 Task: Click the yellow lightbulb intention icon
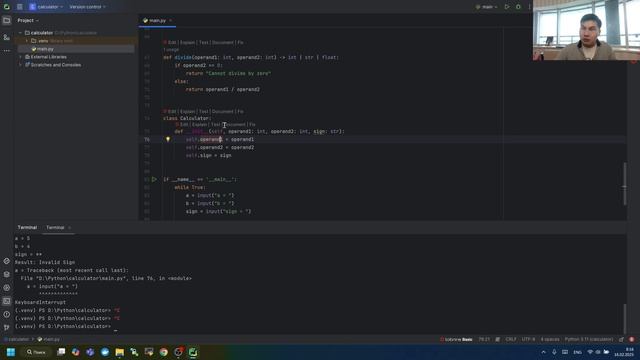(168, 139)
